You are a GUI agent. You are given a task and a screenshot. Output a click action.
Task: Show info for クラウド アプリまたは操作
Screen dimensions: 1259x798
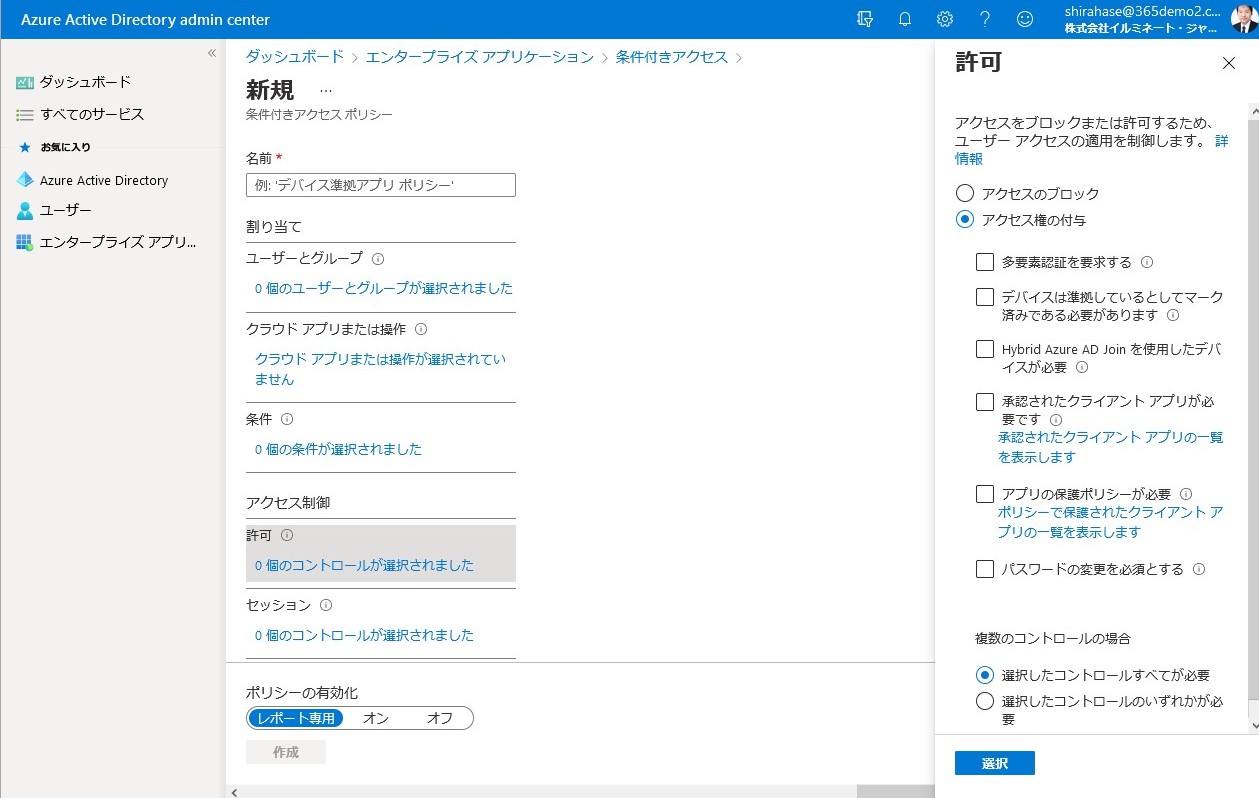[421, 329]
